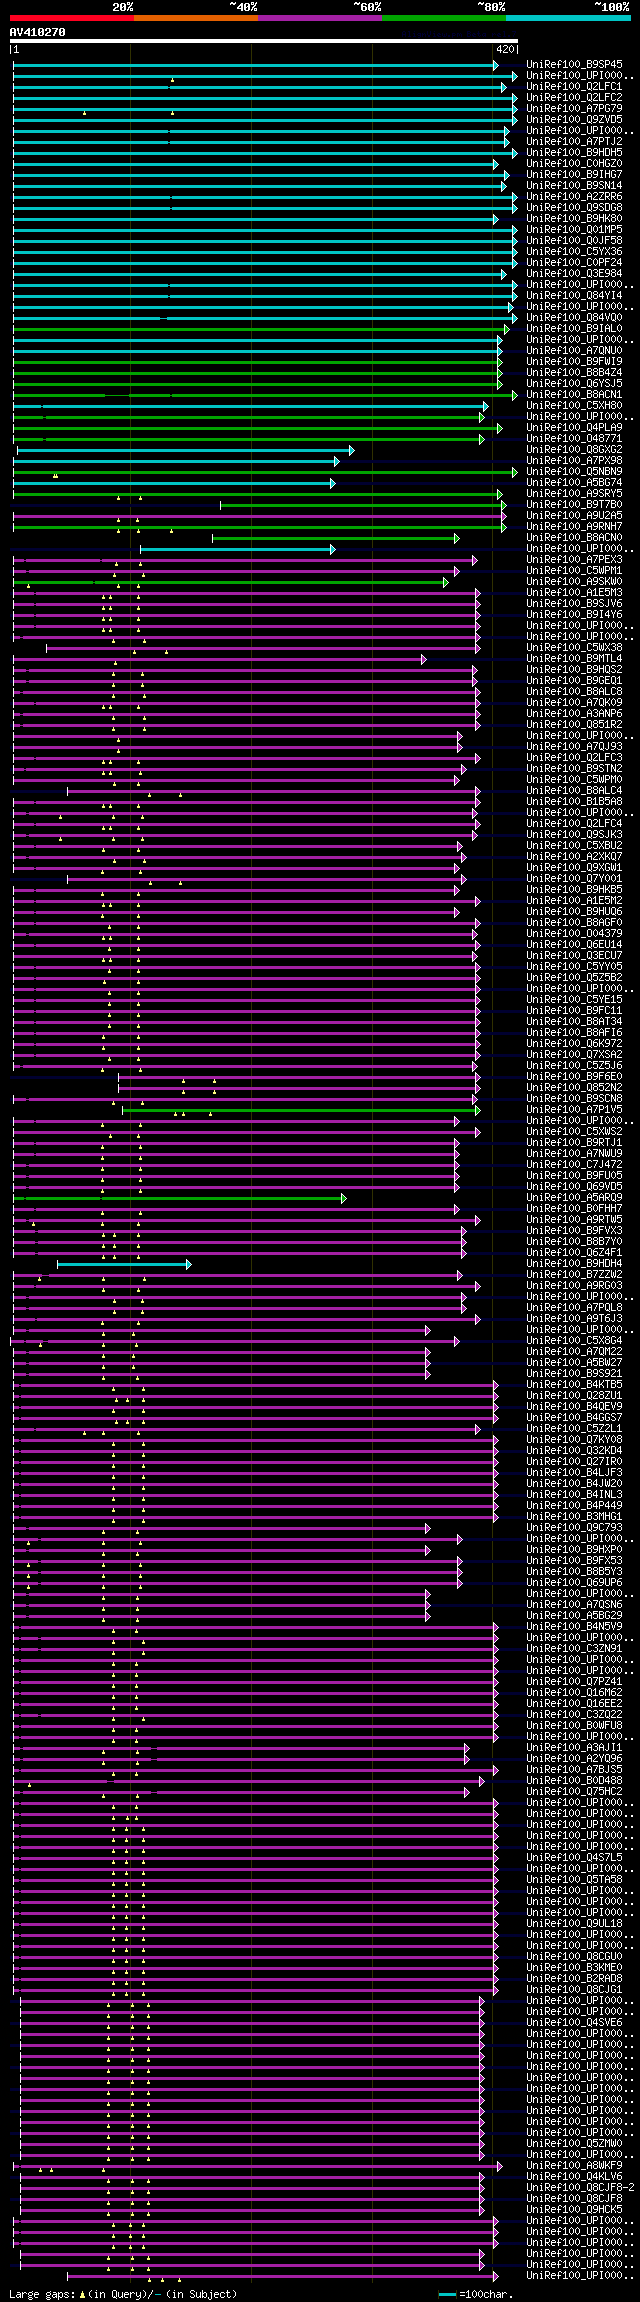Click the UniRef100_Q4PLA9 label

pyautogui.click(x=575, y=428)
